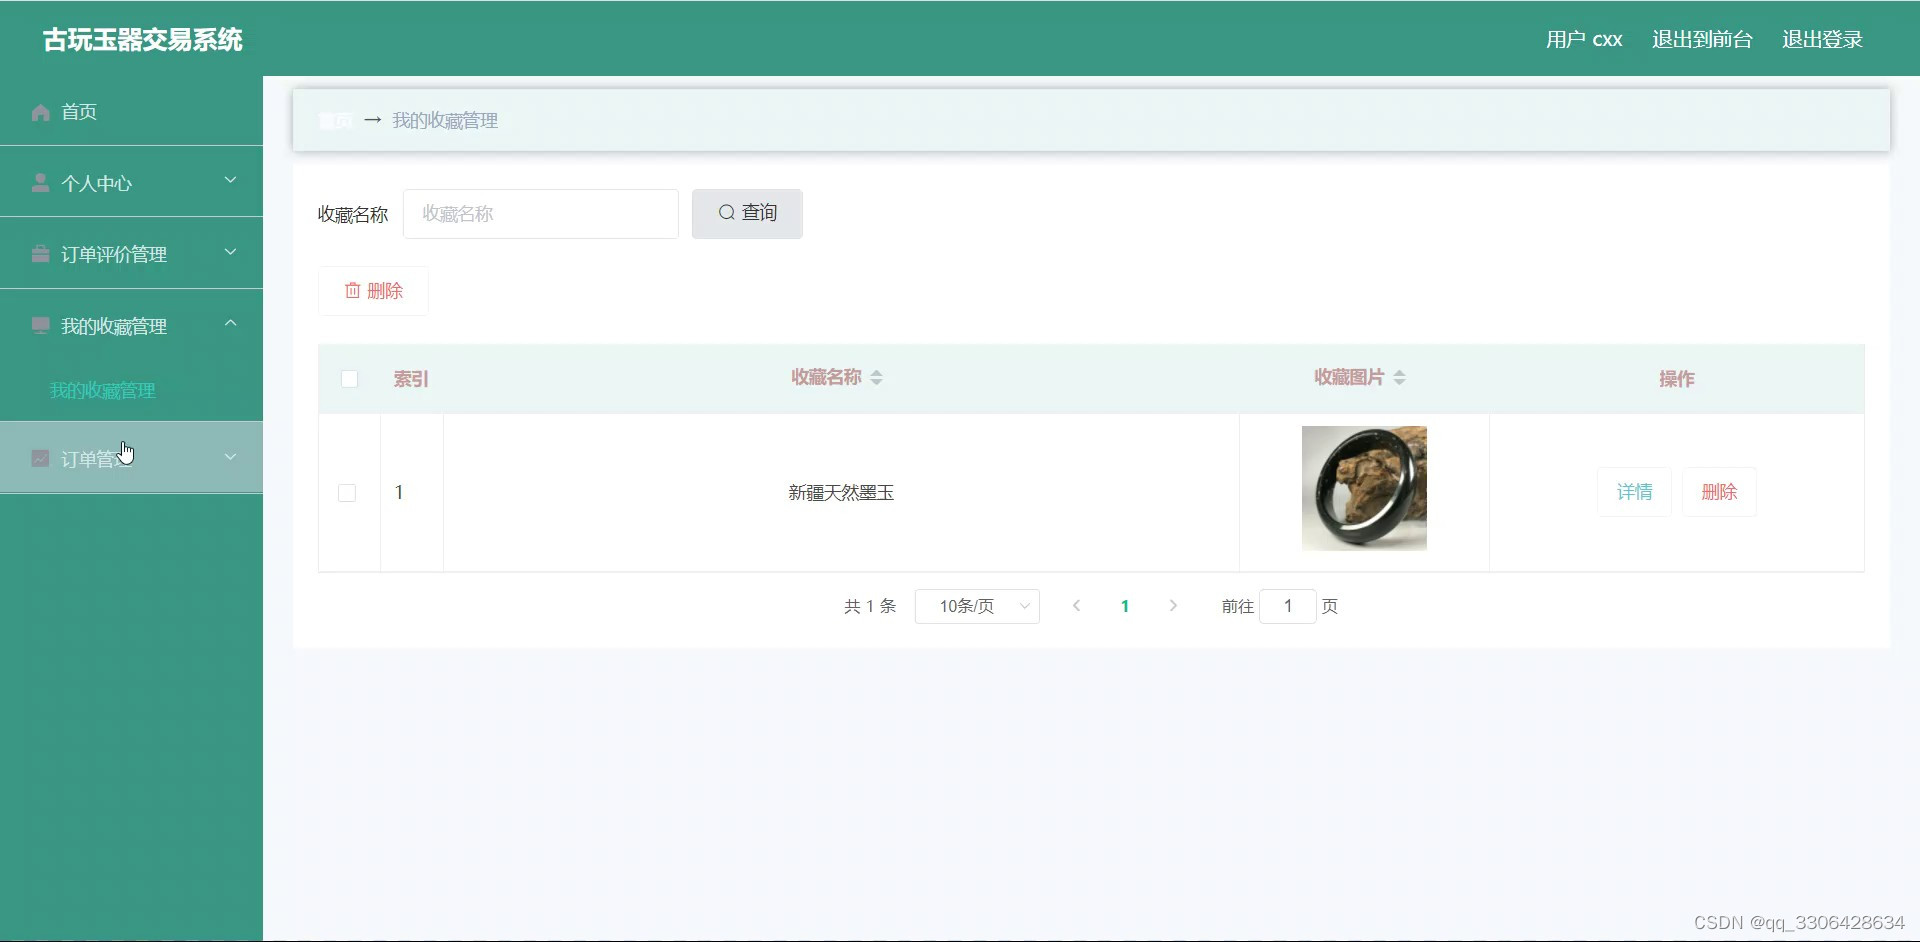Click the list icon beside 订单评价管理
The image size is (1920, 942).
(x=40, y=253)
